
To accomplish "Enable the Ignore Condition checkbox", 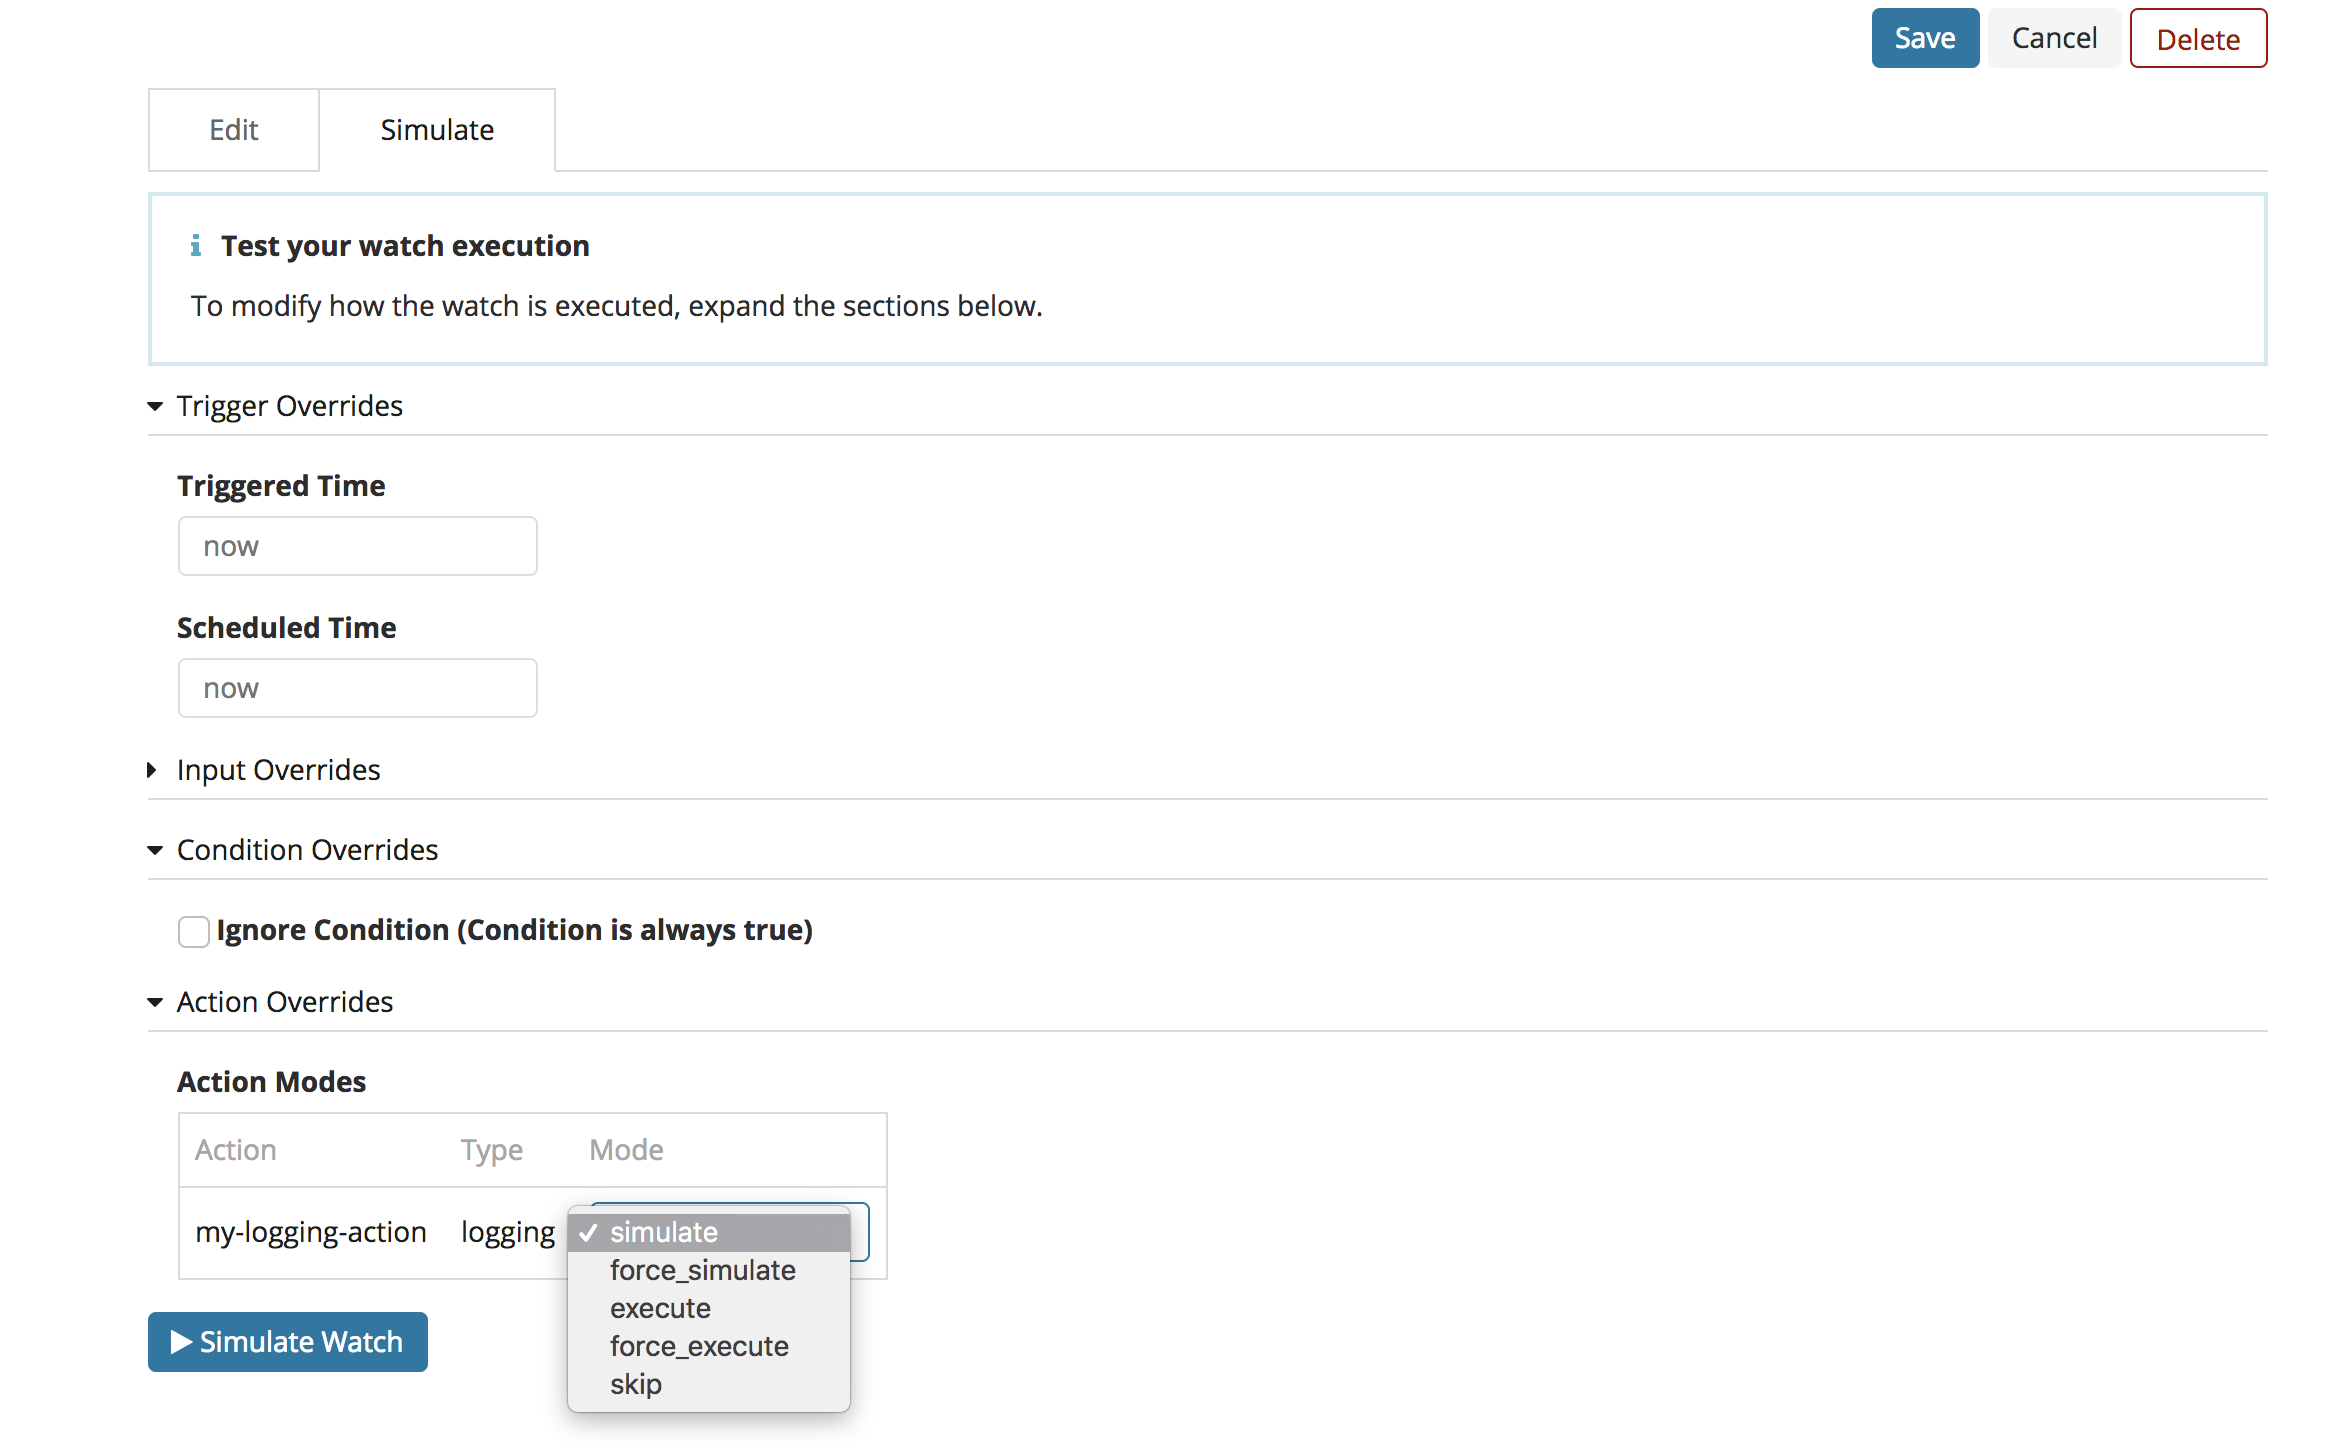I will click(193, 931).
